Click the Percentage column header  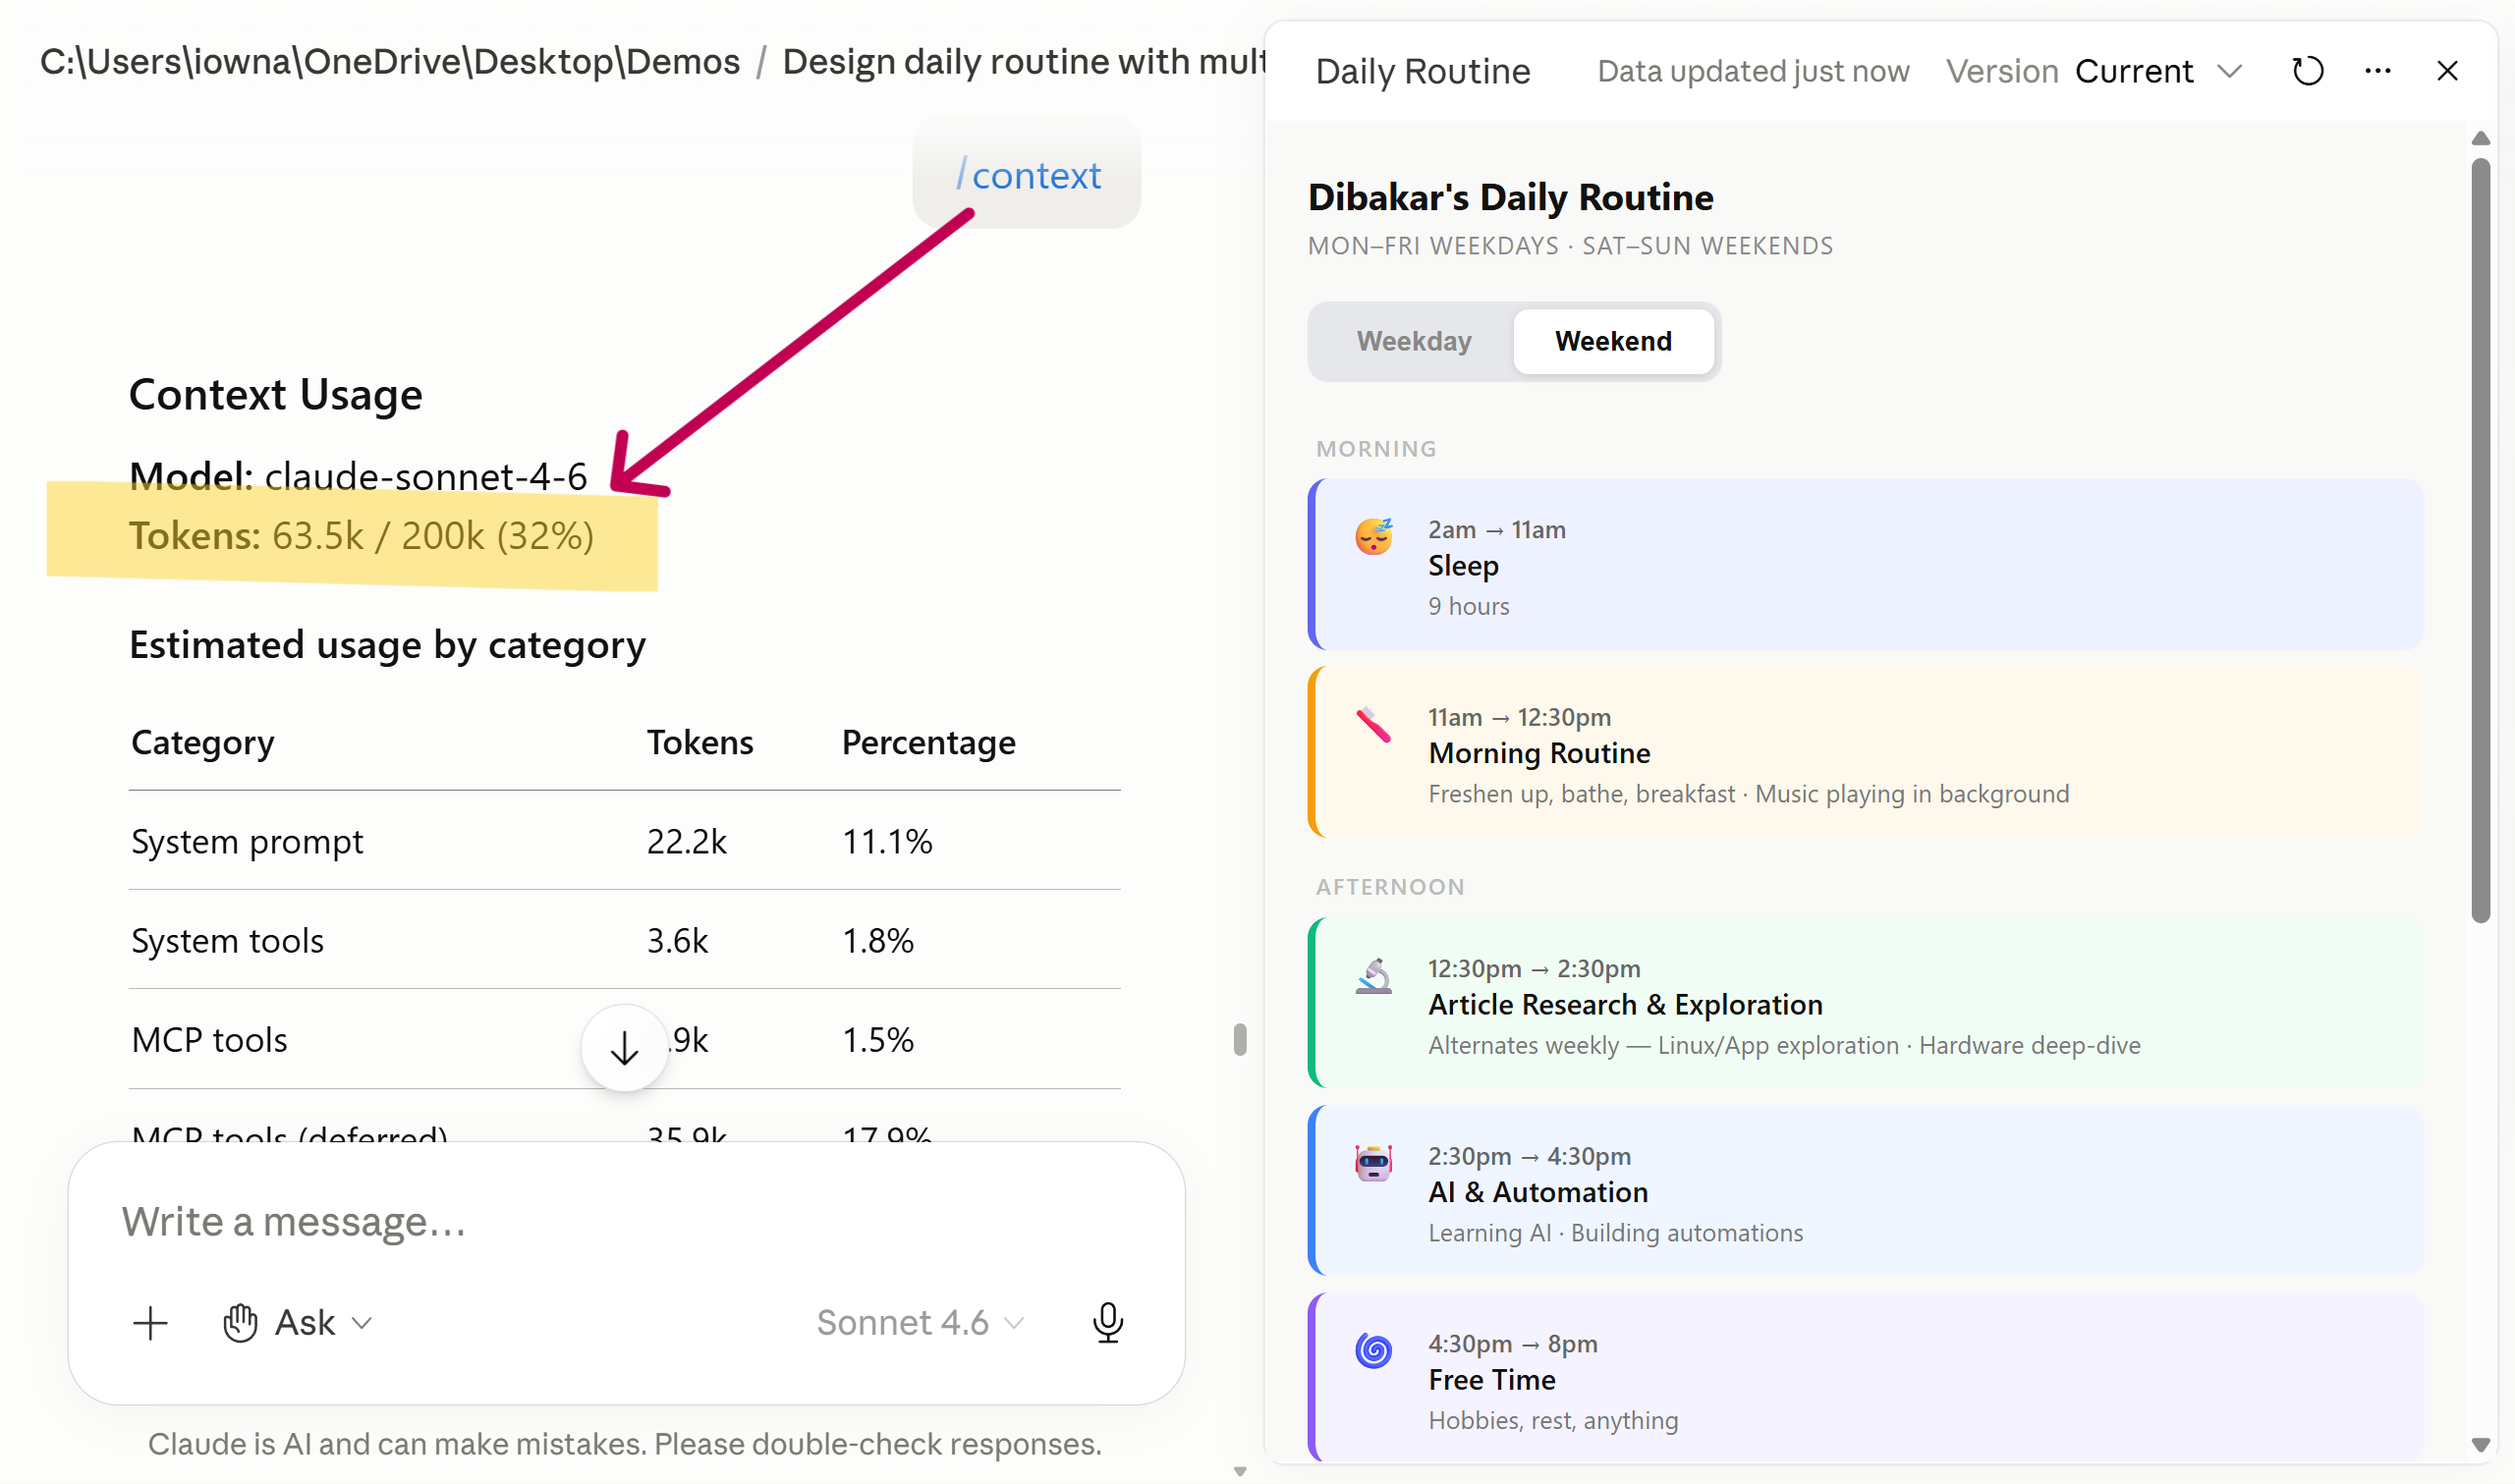pos(928,742)
